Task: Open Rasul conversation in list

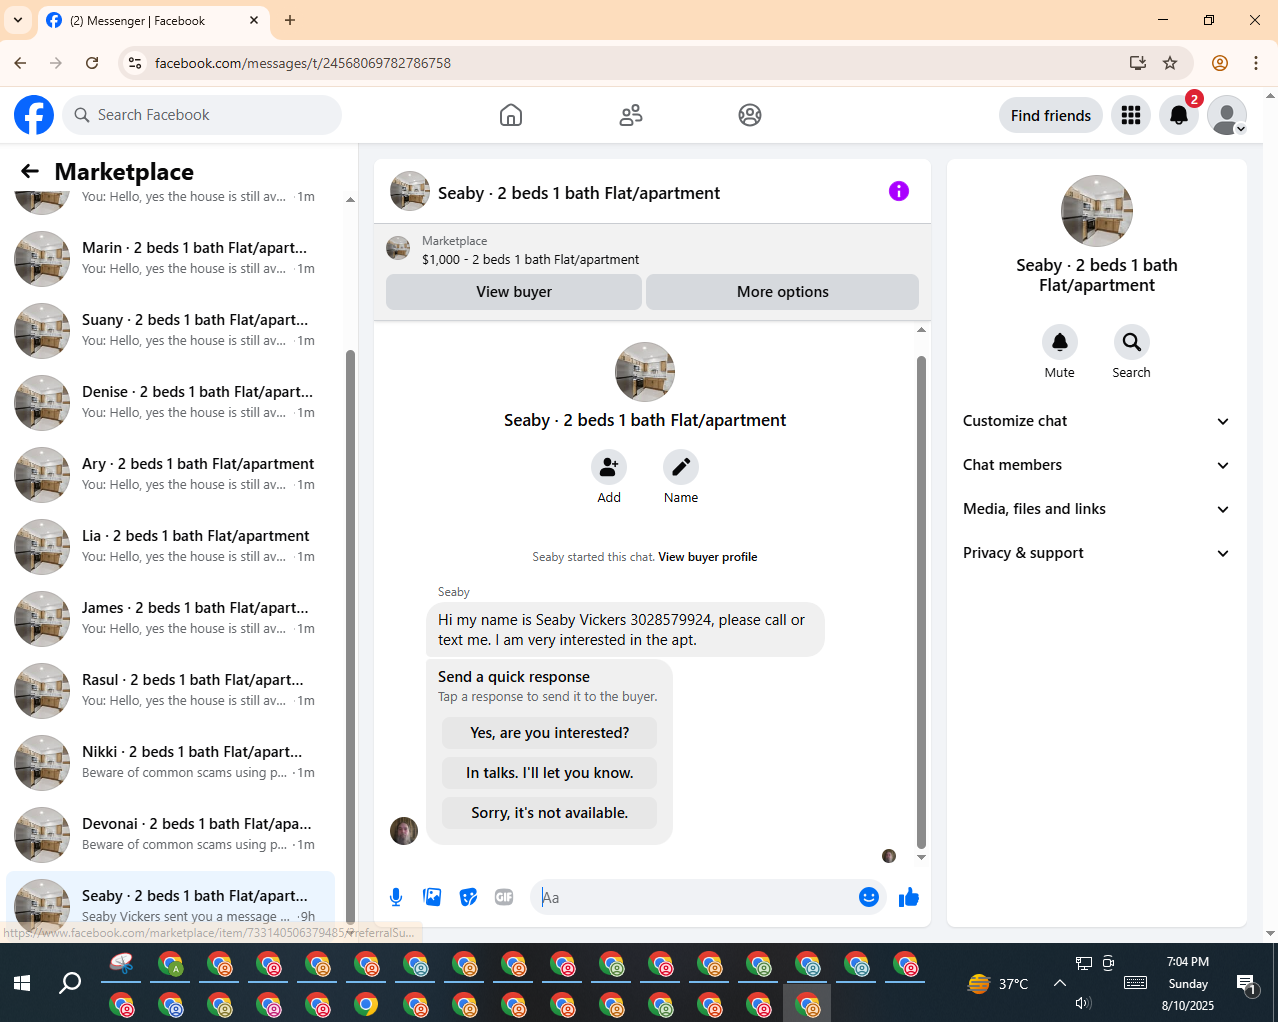Action: click(x=170, y=690)
